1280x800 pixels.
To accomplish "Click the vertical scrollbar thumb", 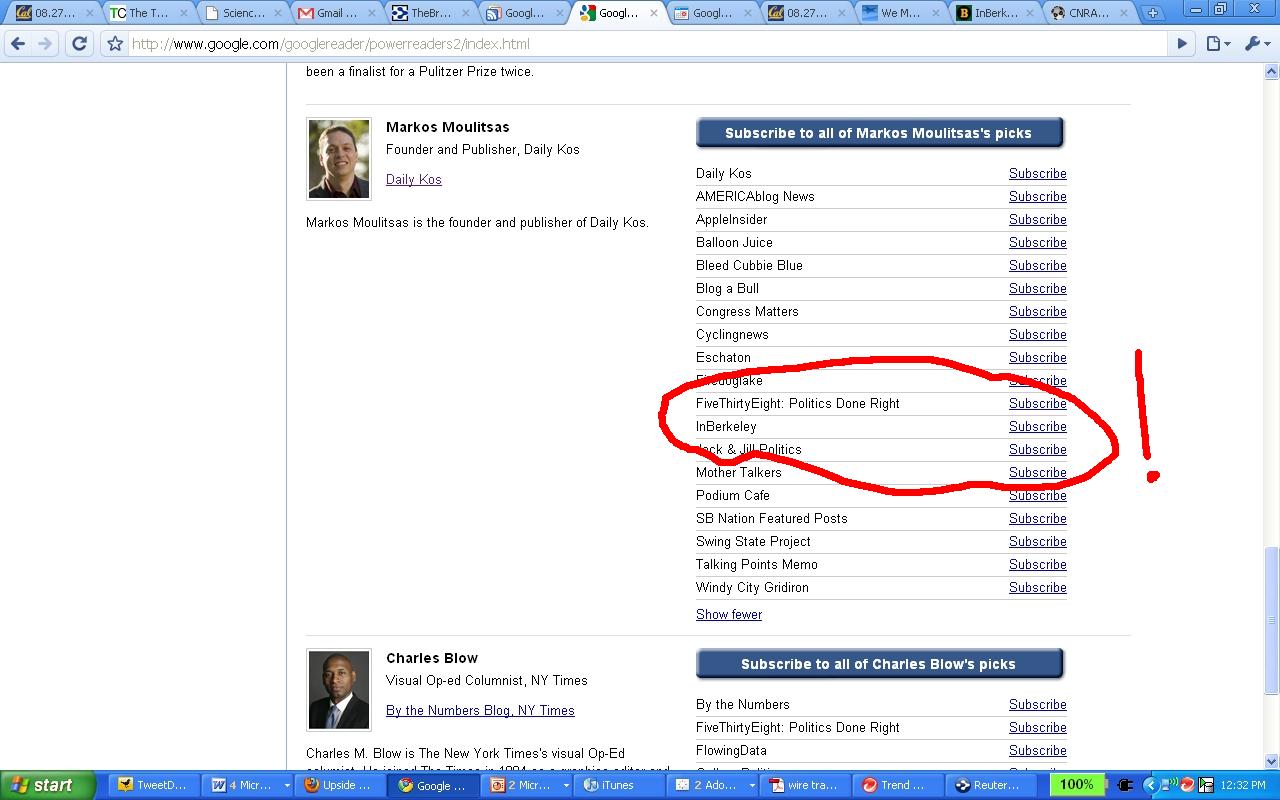I will [x=1272, y=620].
